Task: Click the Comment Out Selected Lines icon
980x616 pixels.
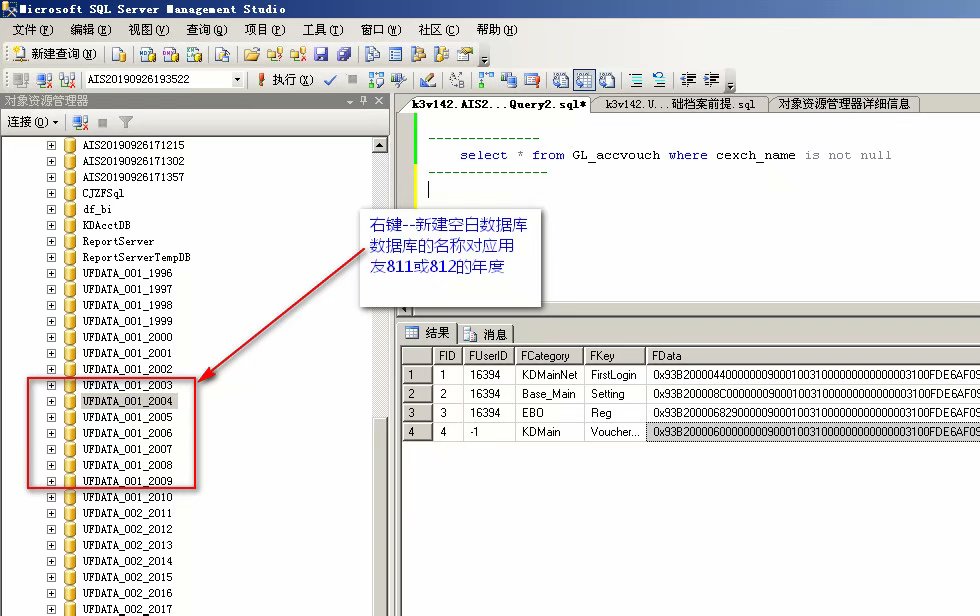Action: 636,80
